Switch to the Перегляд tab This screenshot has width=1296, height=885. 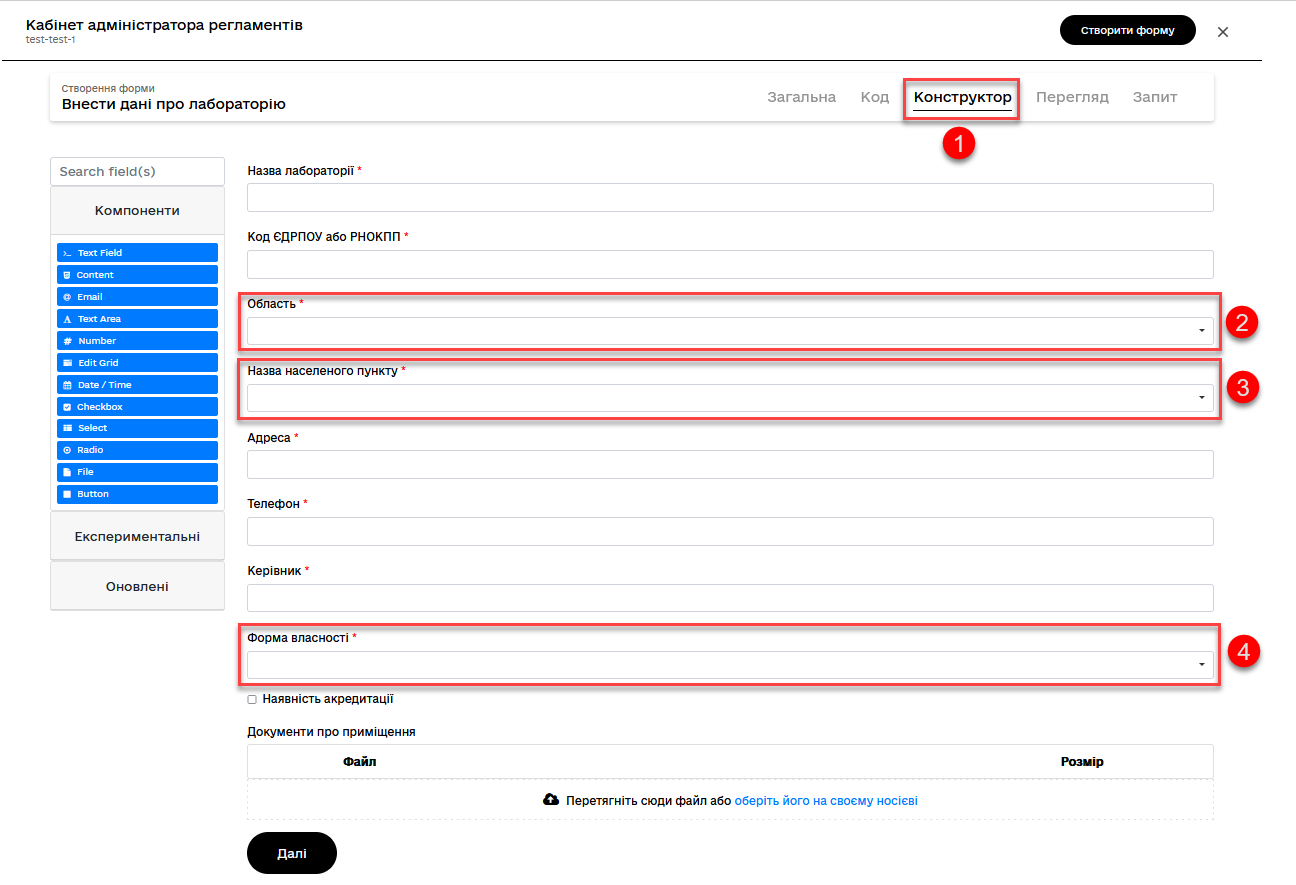1072,97
